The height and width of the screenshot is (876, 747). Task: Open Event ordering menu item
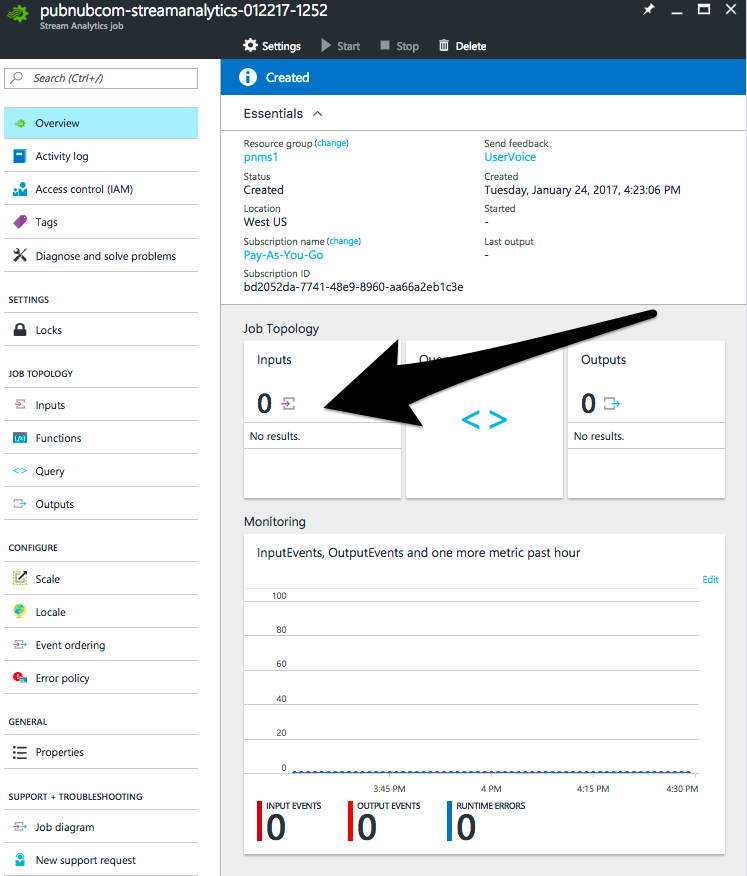101,645
